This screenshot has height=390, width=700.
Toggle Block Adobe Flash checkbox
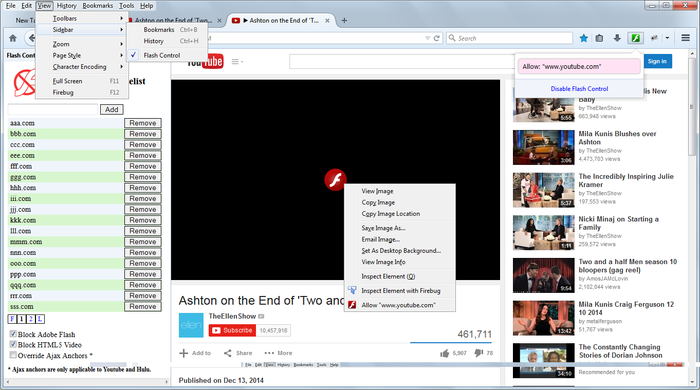point(13,334)
